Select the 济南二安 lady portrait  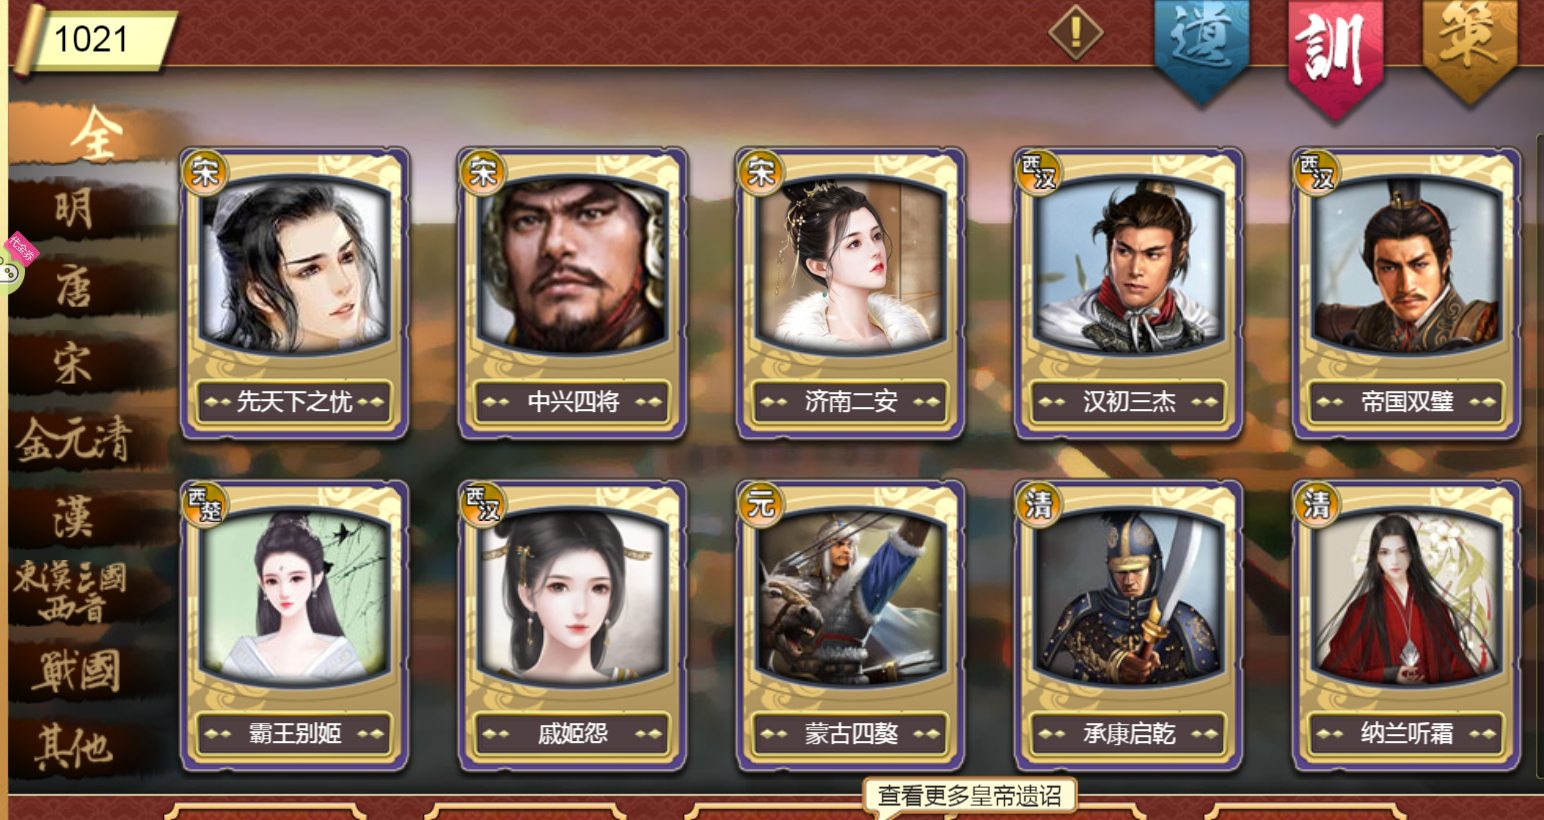point(850,265)
